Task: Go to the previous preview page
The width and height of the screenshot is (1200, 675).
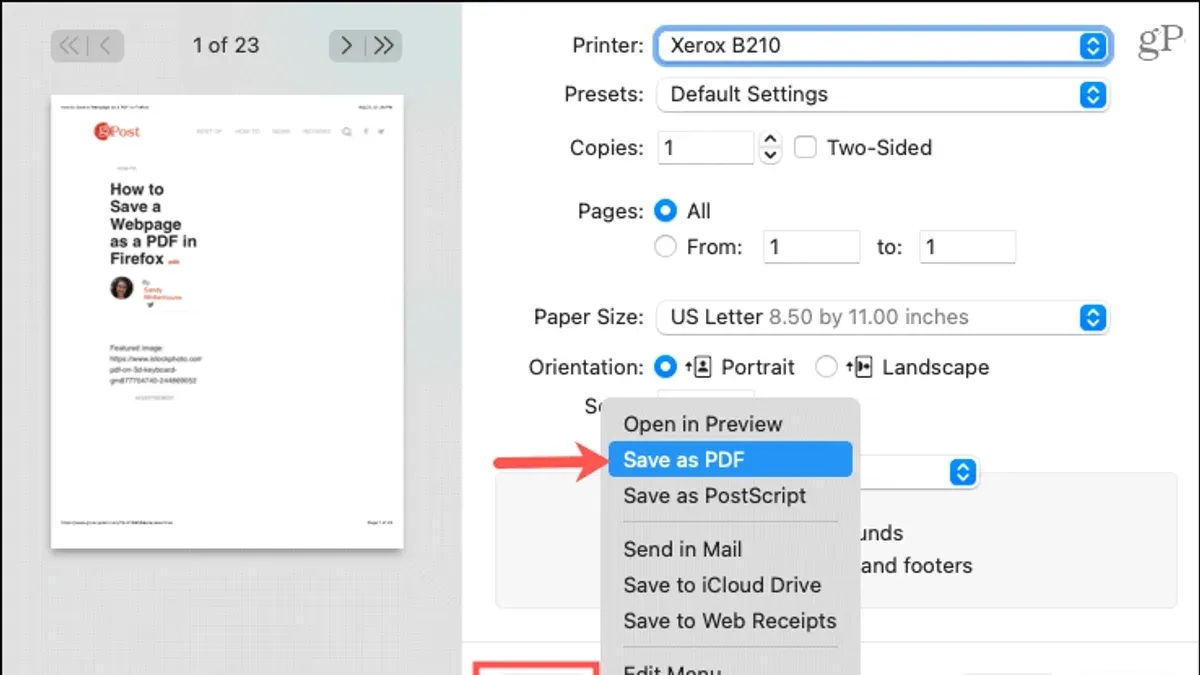Action: pos(107,45)
